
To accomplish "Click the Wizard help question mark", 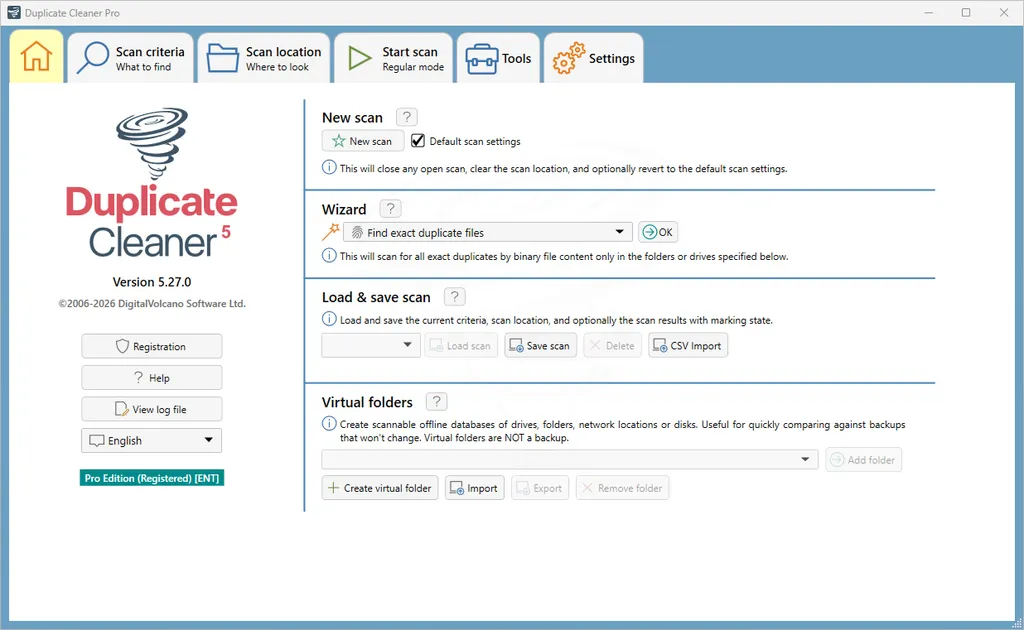I will [x=390, y=208].
